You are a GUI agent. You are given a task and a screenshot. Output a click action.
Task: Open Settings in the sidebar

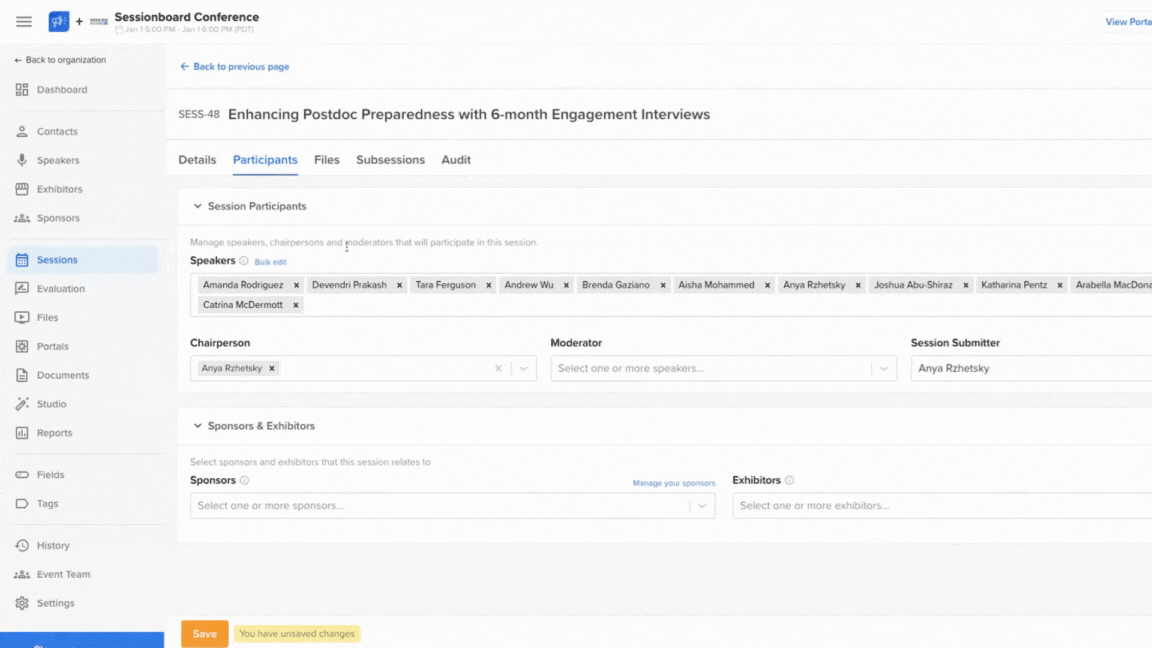point(55,603)
